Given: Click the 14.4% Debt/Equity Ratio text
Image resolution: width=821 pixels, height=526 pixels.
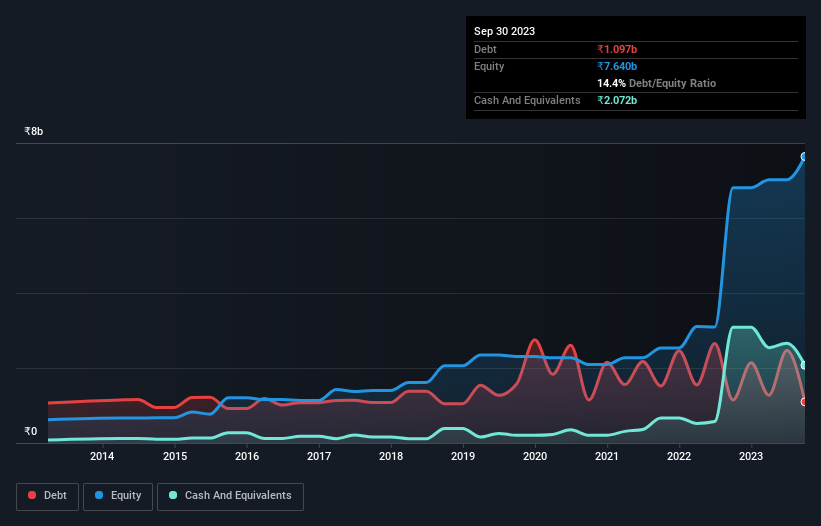Looking at the screenshot, I should tap(657, 83).
